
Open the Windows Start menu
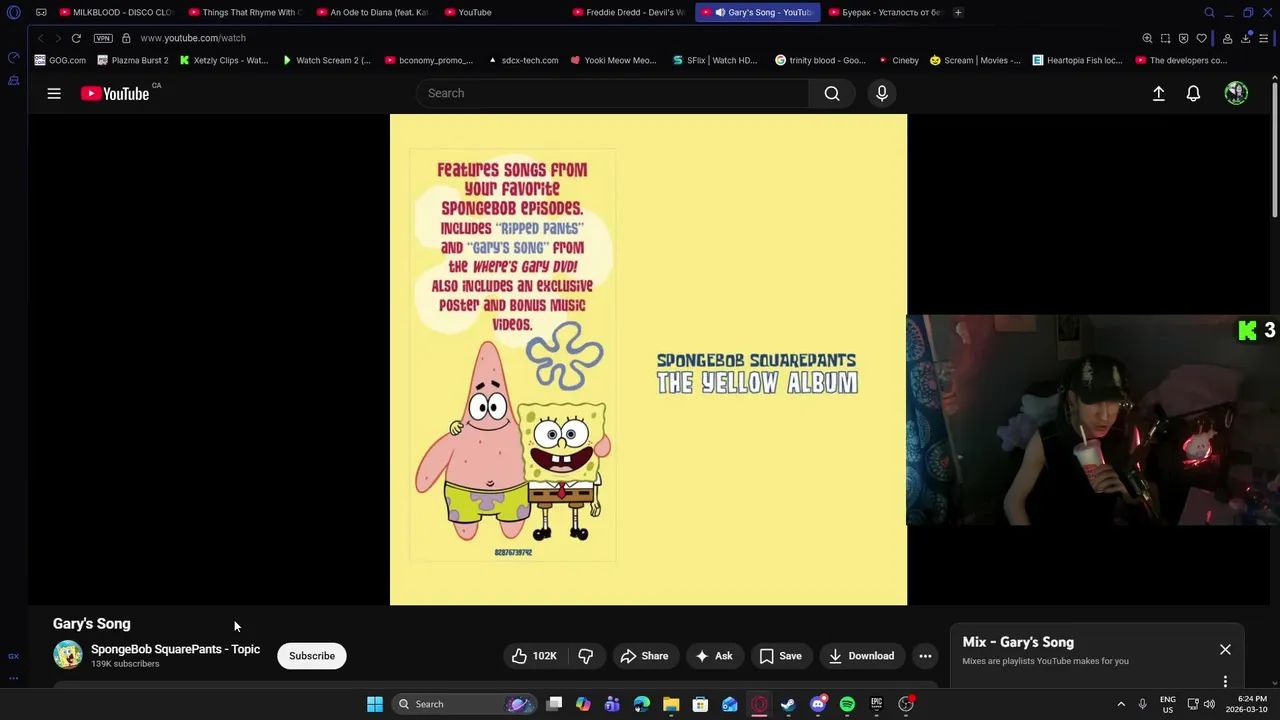pos(375,704)
